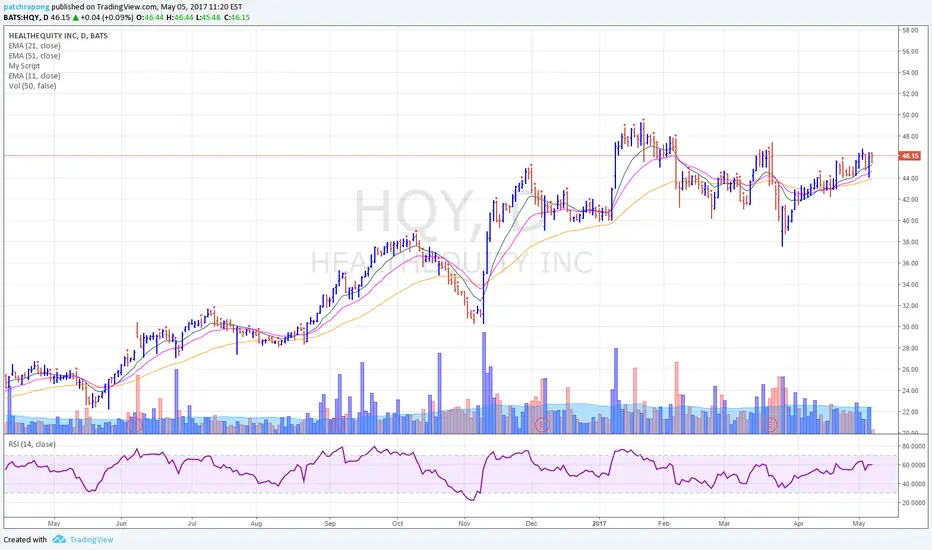Click the Nov time axis label

(x=464, y=524)
